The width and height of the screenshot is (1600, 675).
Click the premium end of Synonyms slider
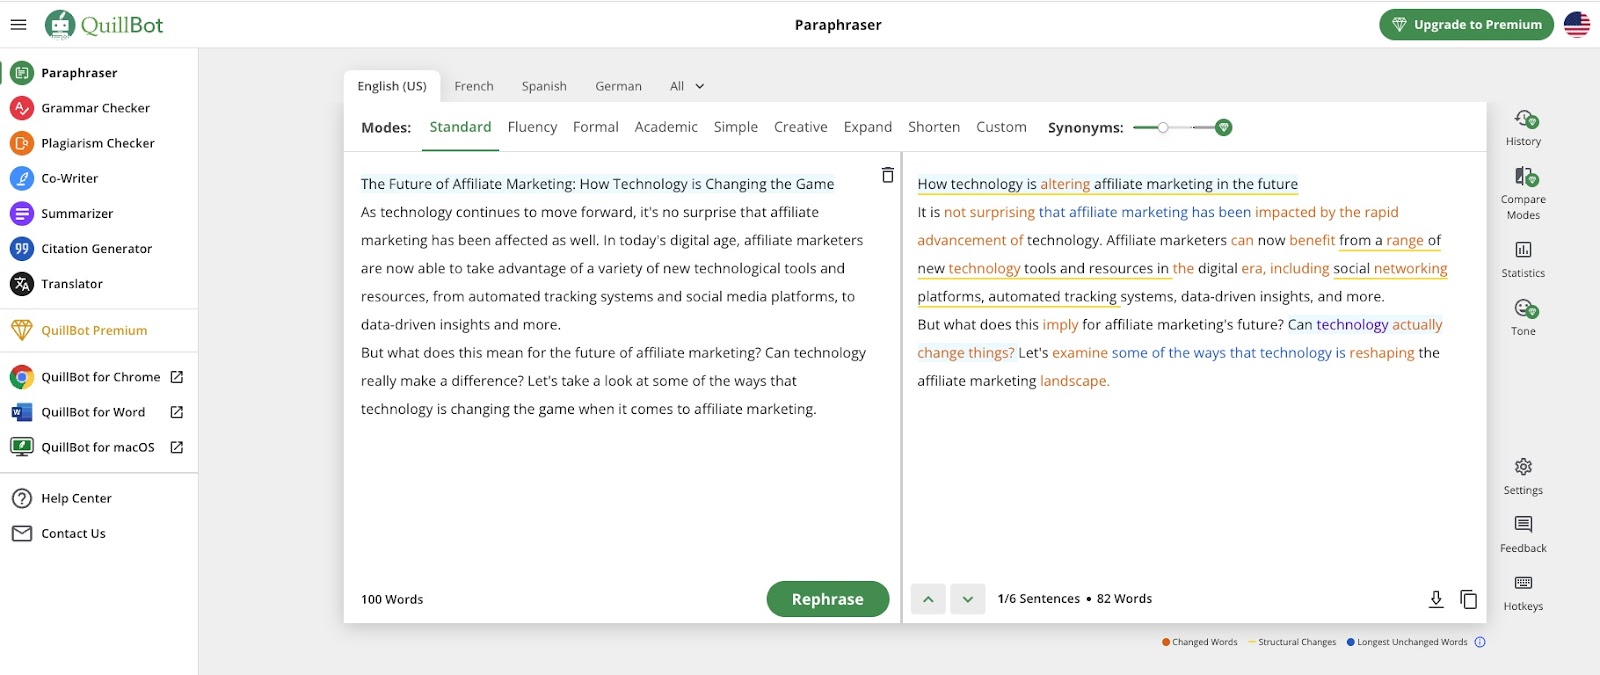coord(1223,127)
